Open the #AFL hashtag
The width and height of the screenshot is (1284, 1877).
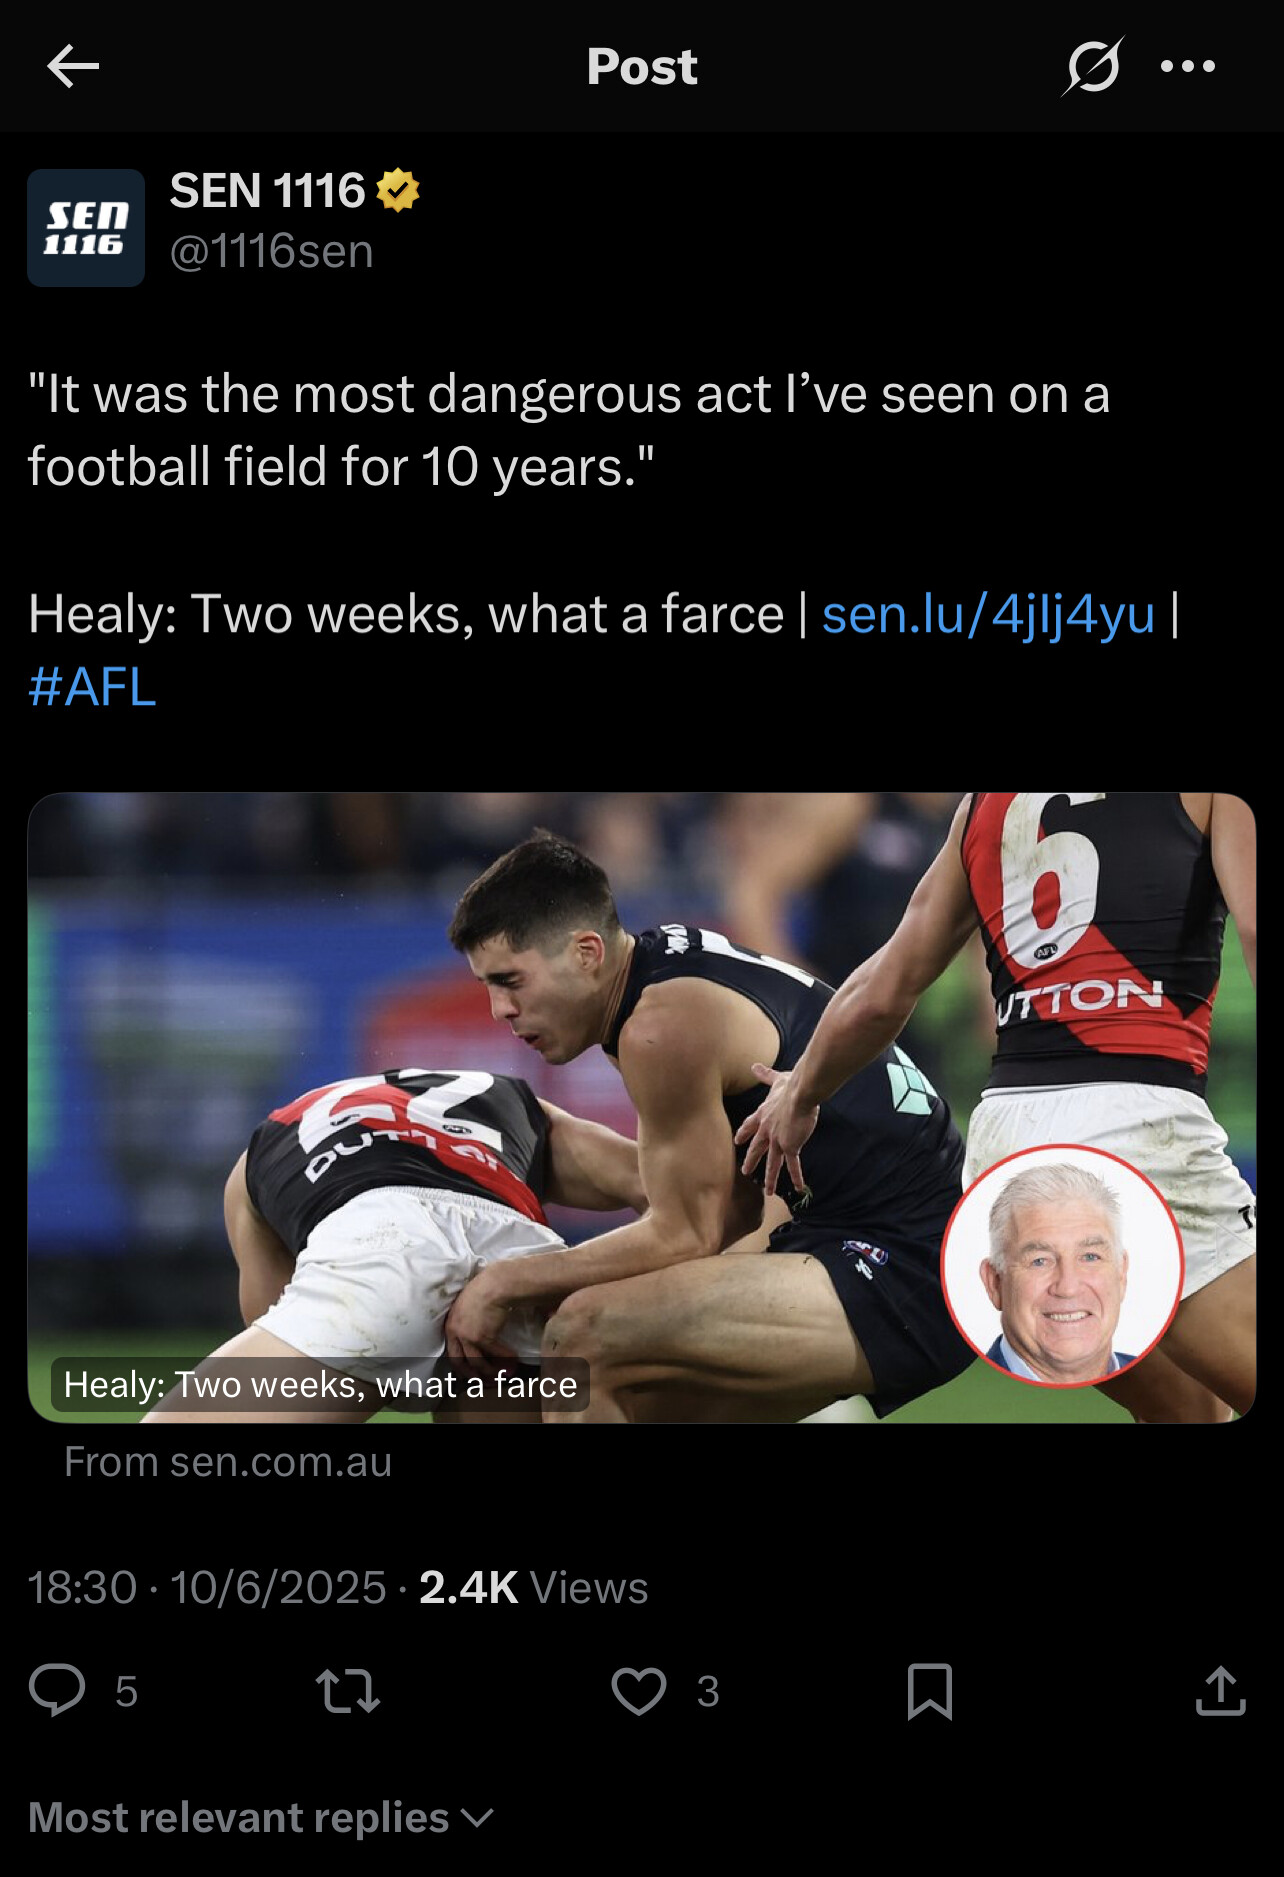pos(92,686)
